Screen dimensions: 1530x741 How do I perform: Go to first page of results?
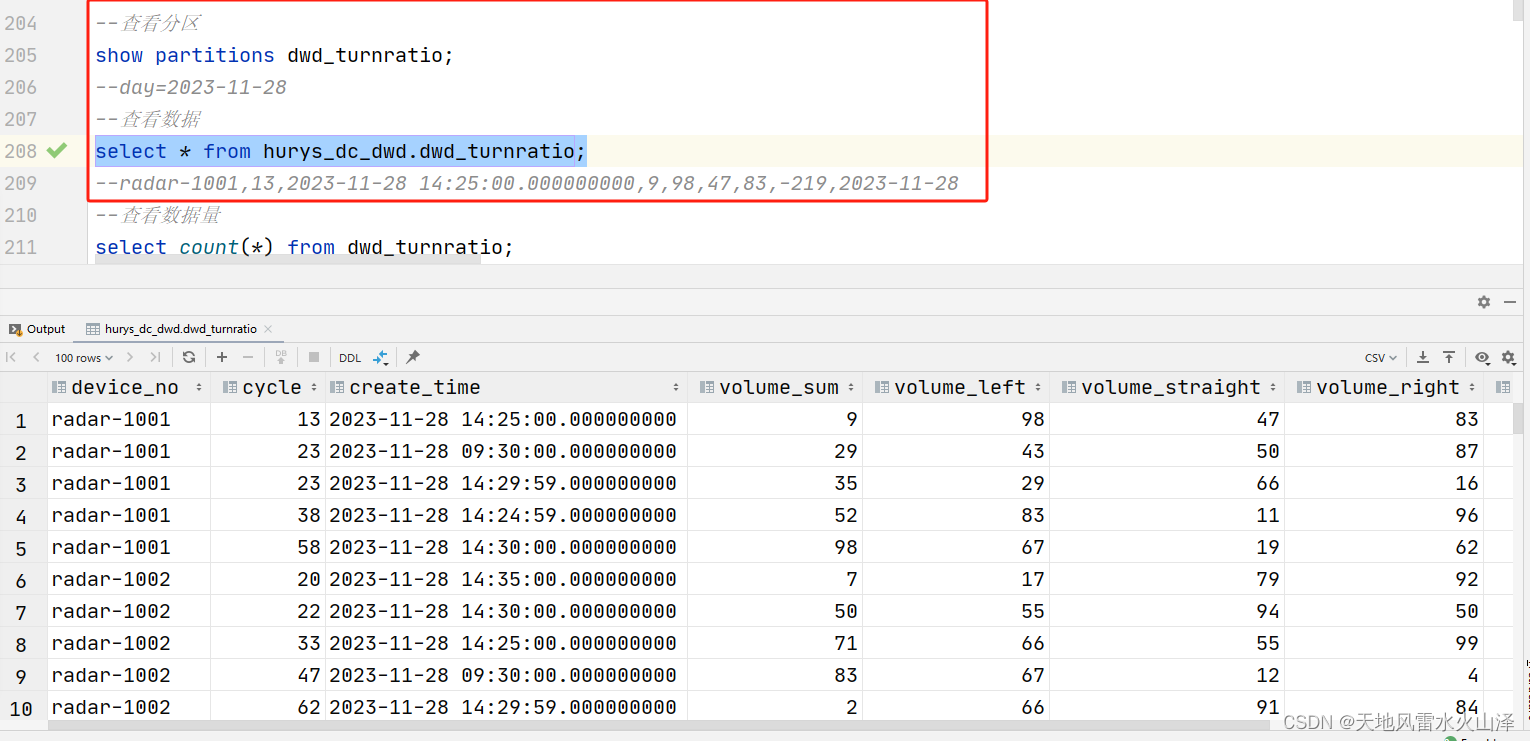coord(11,357)
